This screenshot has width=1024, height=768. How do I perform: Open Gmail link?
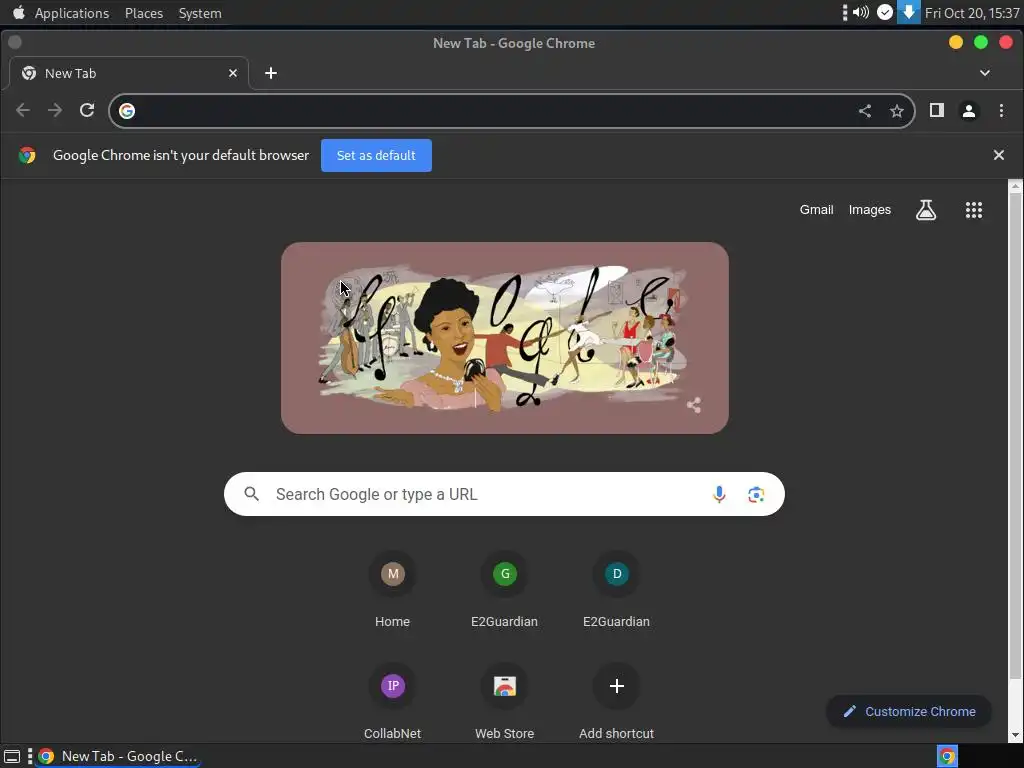point(816,210)
